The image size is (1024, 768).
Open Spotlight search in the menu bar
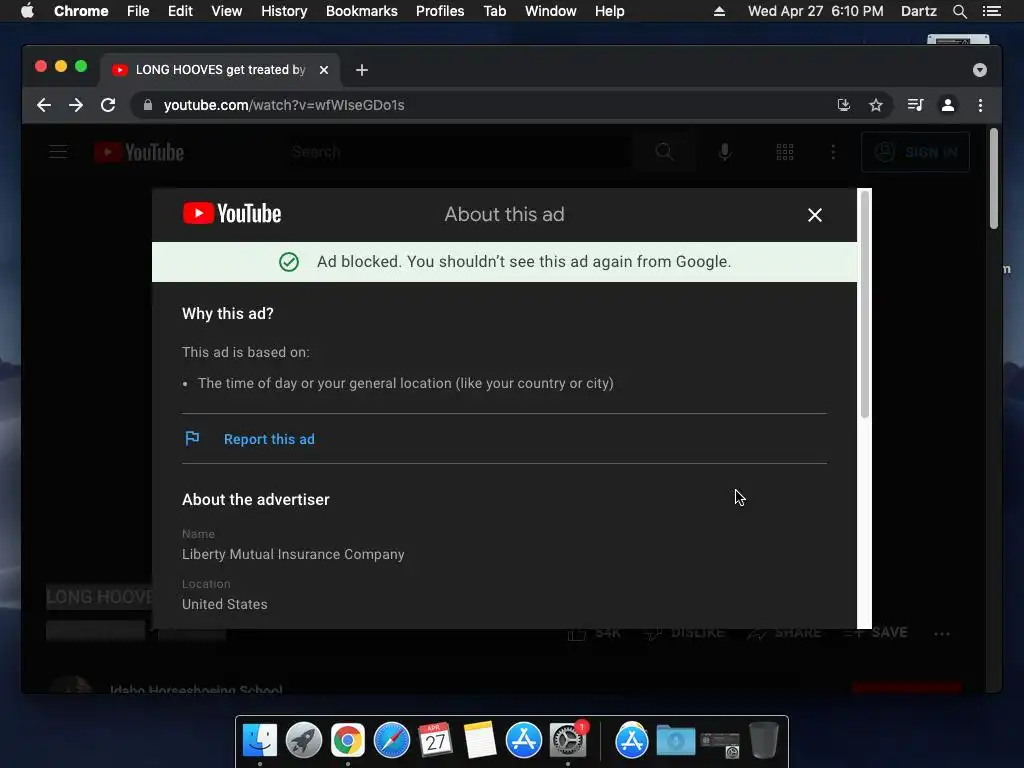pyautogui.click(x=959, y=11)
